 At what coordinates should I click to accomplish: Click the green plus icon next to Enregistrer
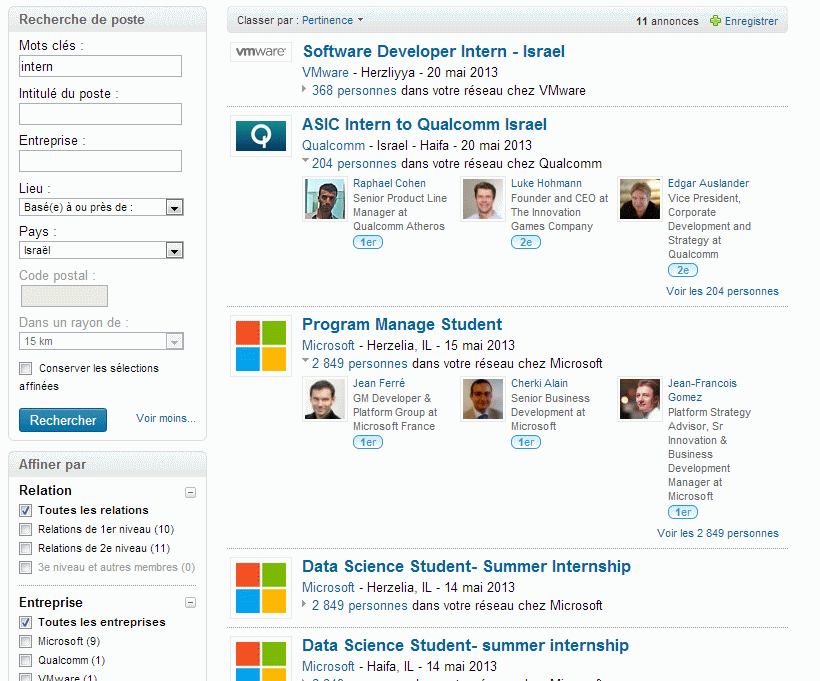point(715,21)
